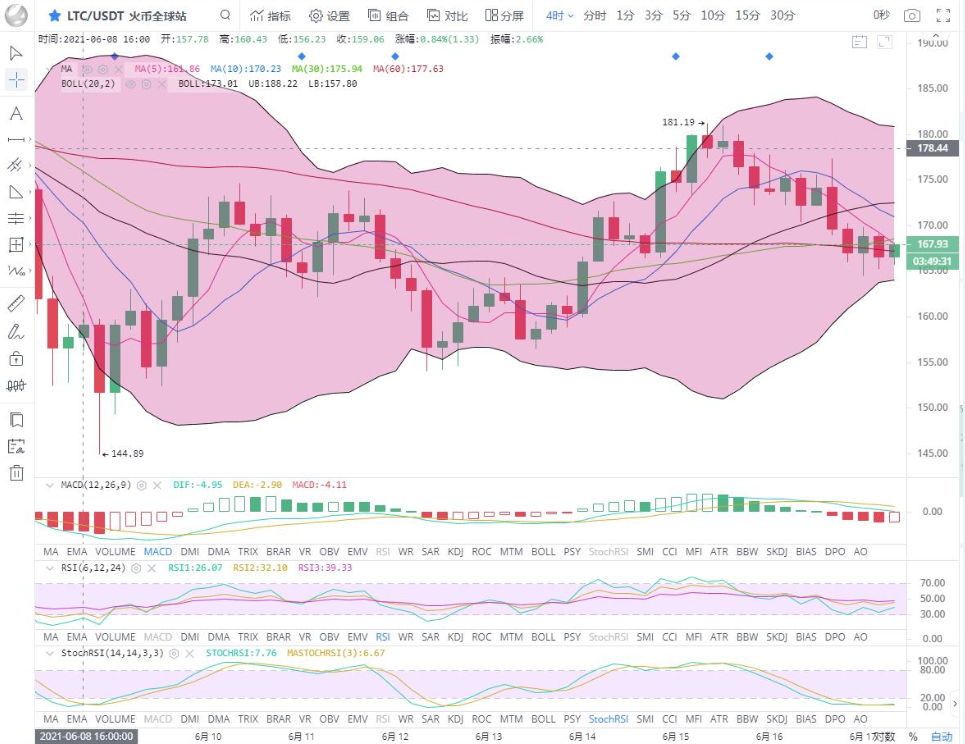Remove the StochRSI indicator with its X
The height and width of the screenshot is (744, 965).
click(192, 653)
